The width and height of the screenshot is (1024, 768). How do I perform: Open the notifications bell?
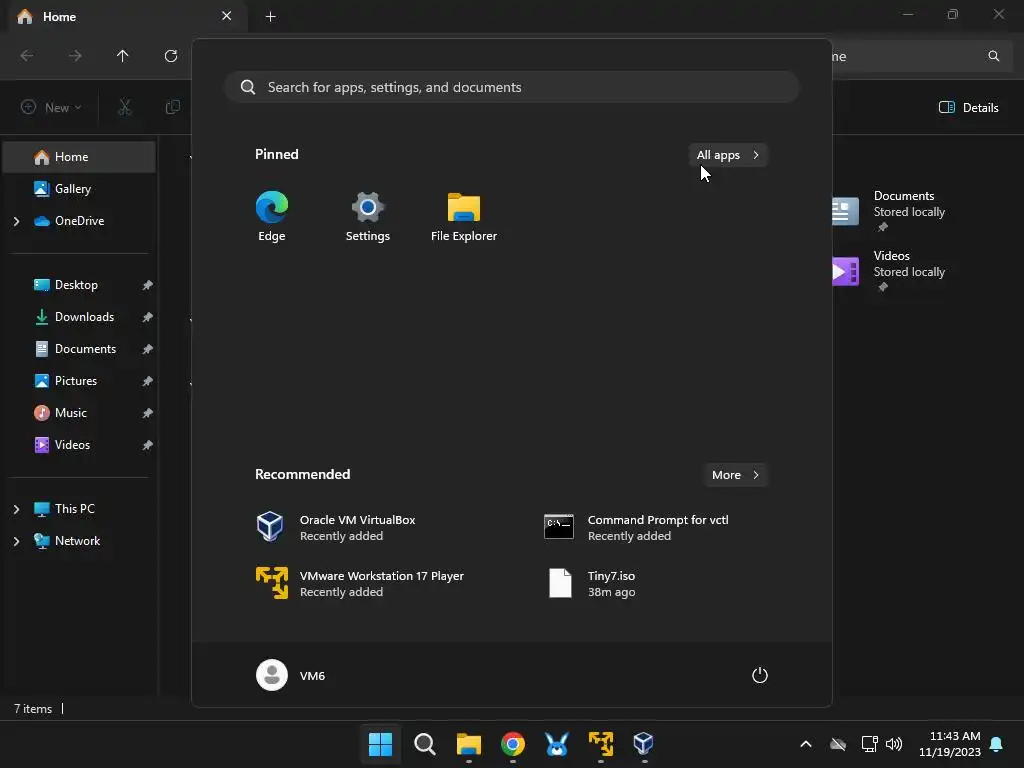pos(997,744)
